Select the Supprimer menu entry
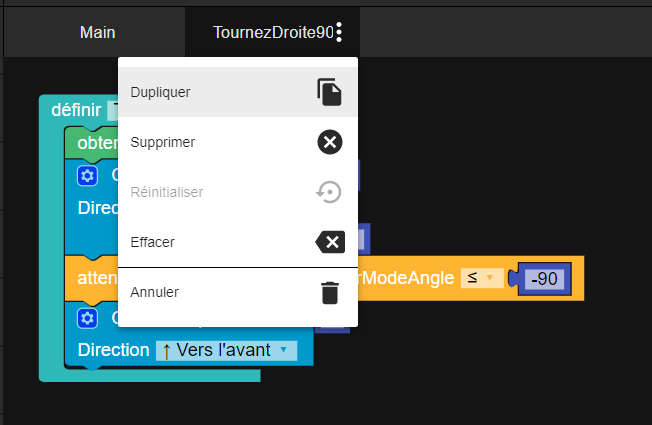The width and height of the screenshot is (652, 425). pos(163,142)
